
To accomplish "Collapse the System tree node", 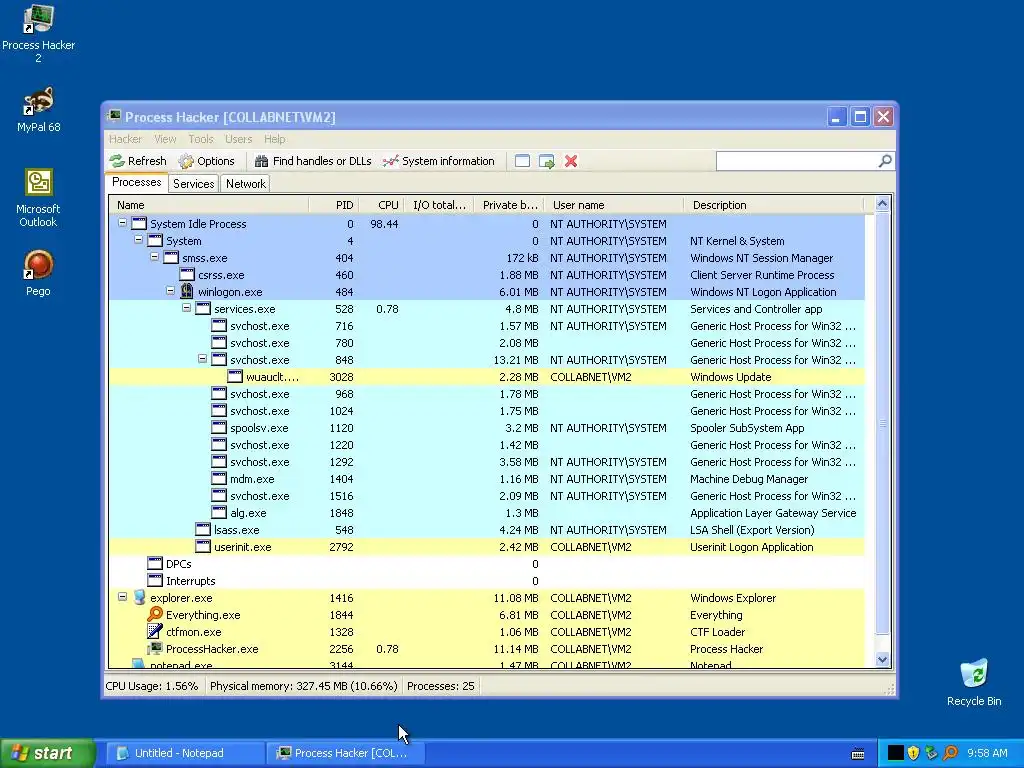I will [x=138, y=240].
